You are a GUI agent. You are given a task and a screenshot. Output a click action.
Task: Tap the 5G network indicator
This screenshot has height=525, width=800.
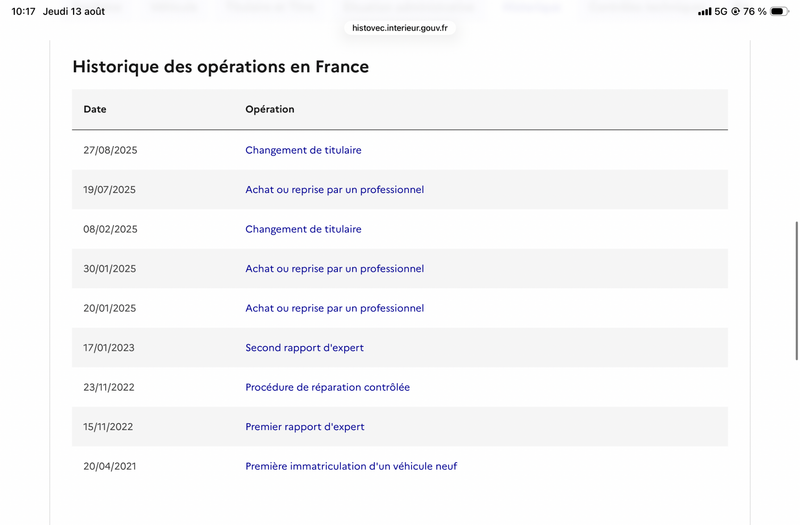tap(720, 11)
